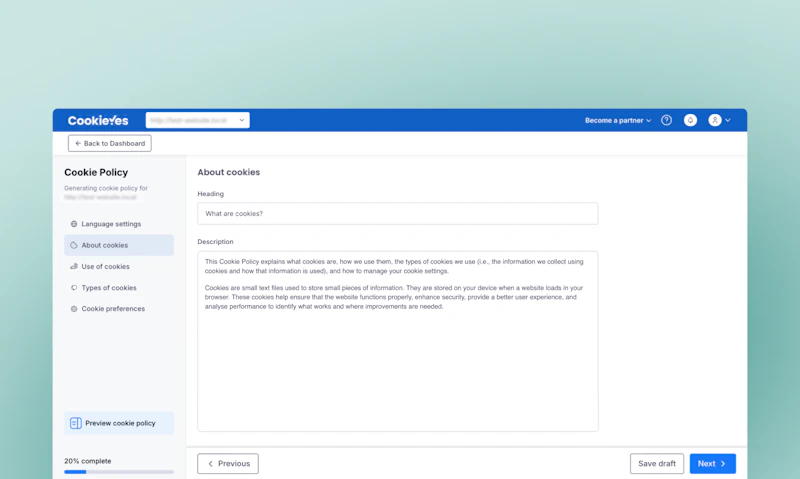Open Use of cookies section

tap(119, 266)
